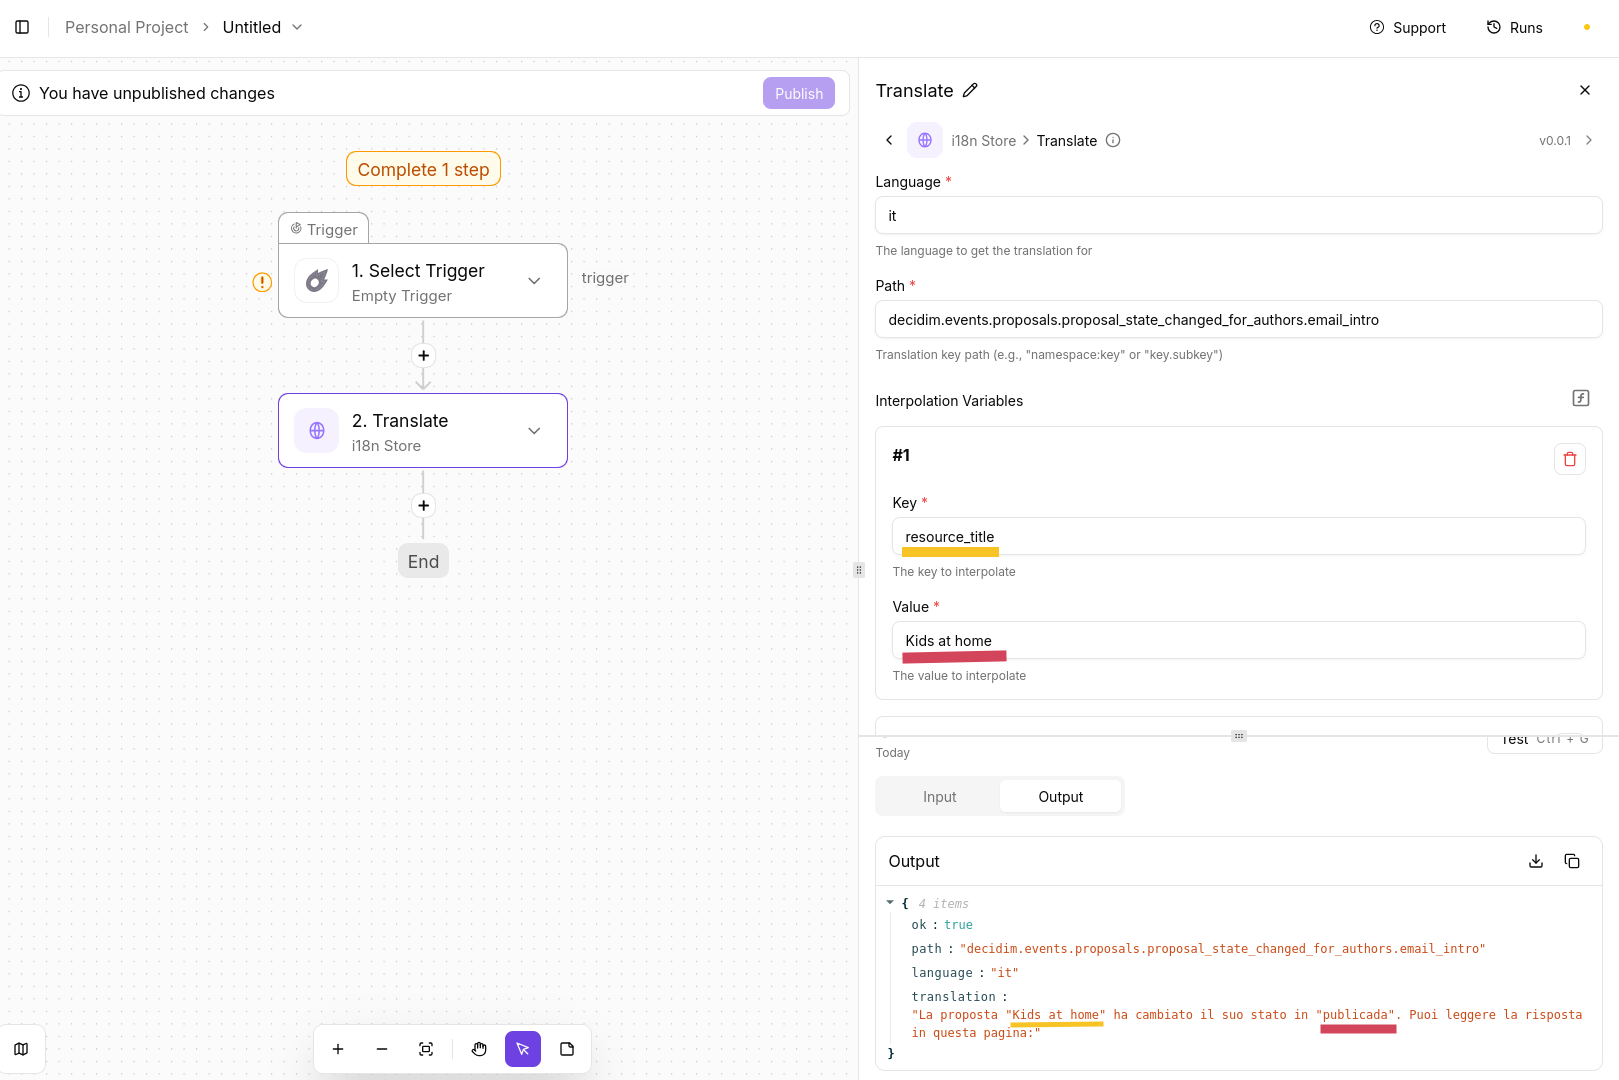Screen dimensions: 1619x1080
Task: Click the Value field Kids at home
Action: tap(1238, 640)
